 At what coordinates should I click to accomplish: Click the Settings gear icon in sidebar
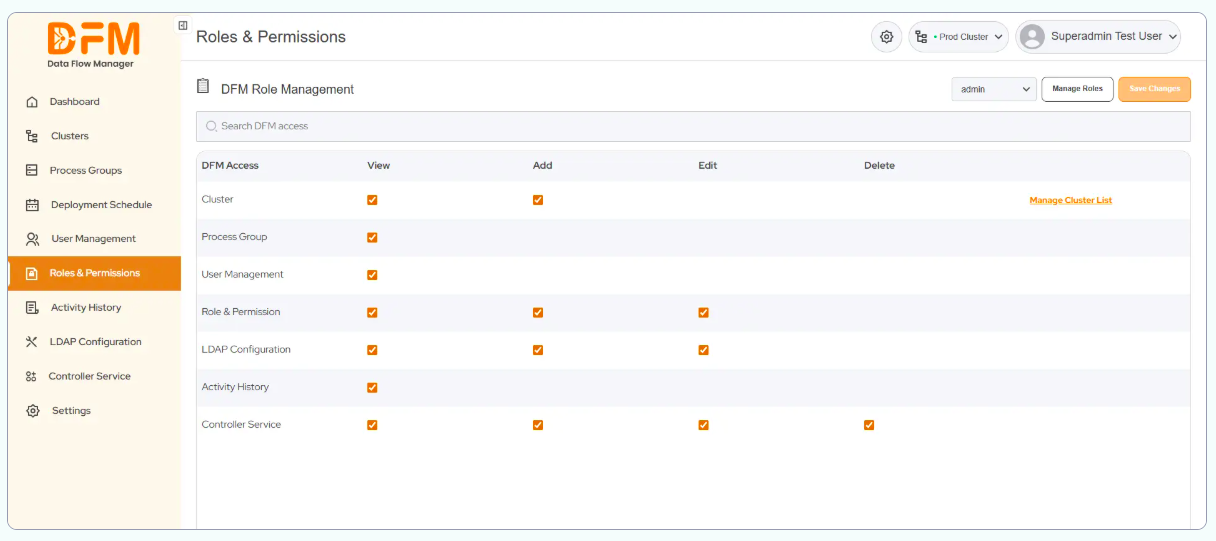tap(32, 411)
